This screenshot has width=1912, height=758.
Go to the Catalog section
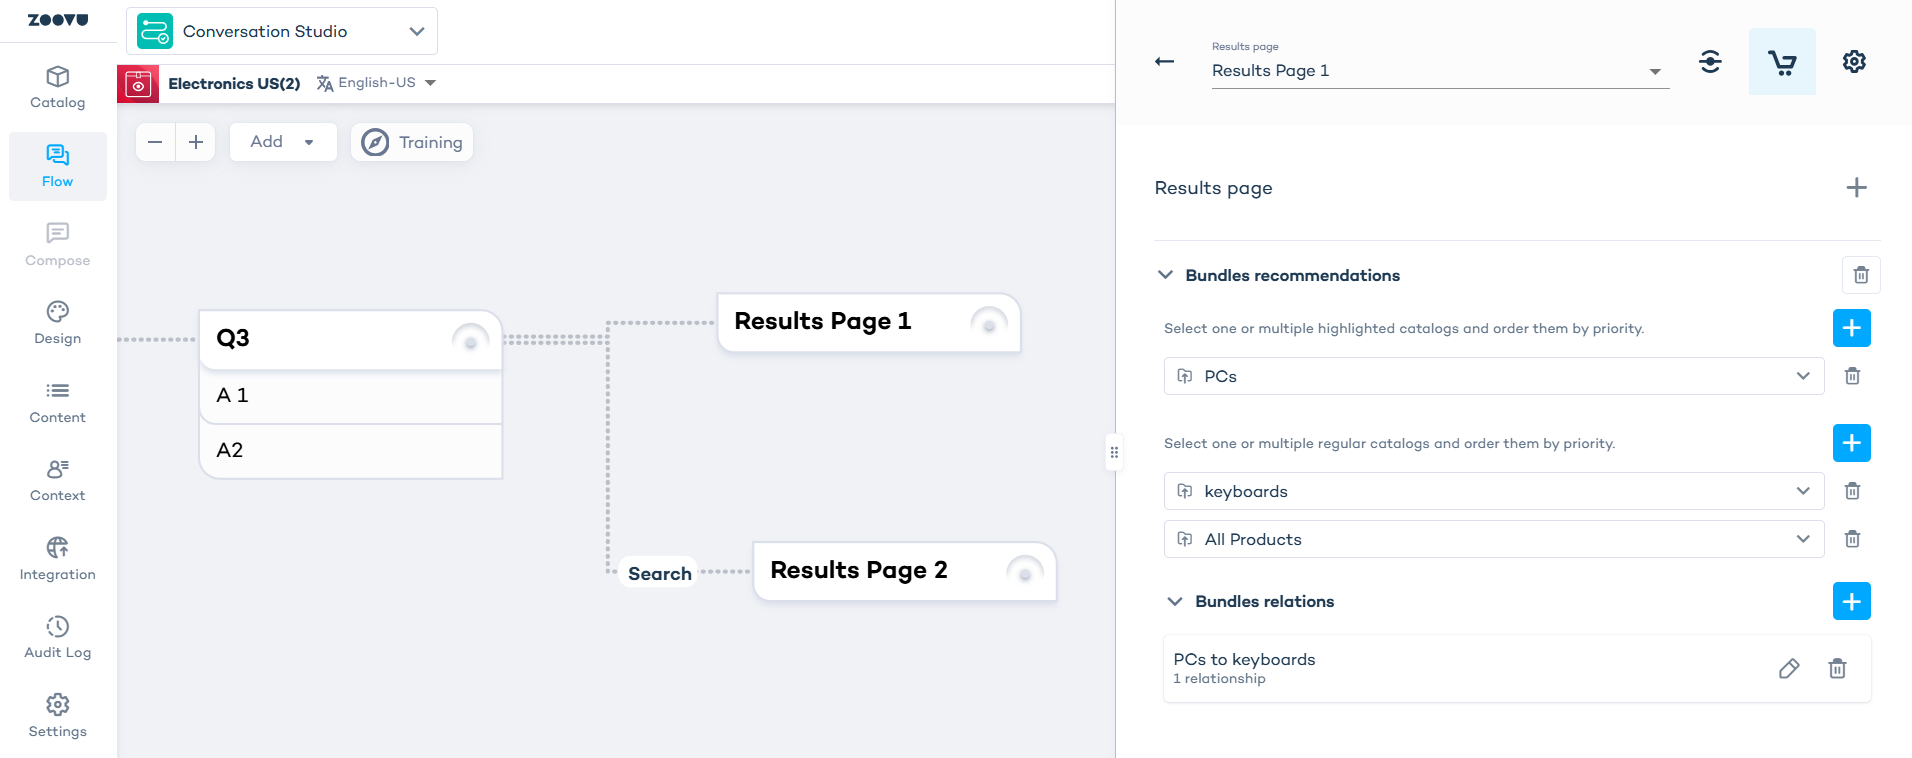coord(58,88)
